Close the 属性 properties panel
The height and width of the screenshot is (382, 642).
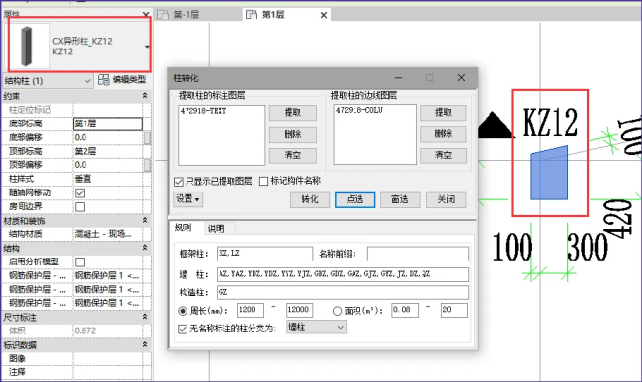pyautogui.click(x=146, y=14)
